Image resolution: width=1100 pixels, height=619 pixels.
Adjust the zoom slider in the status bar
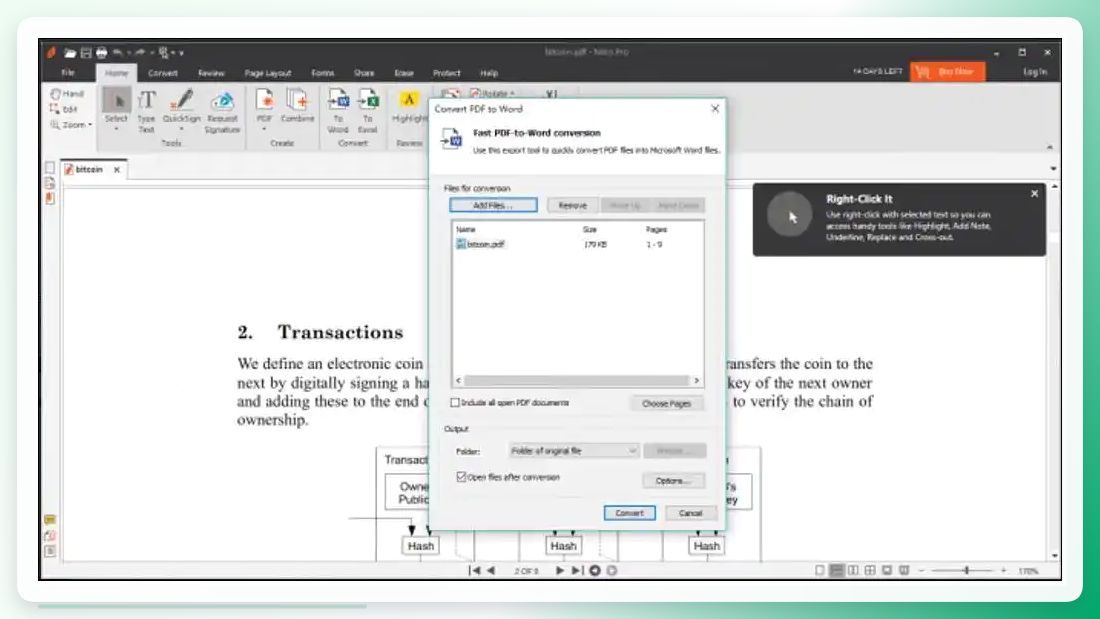[x=967, y=571]
